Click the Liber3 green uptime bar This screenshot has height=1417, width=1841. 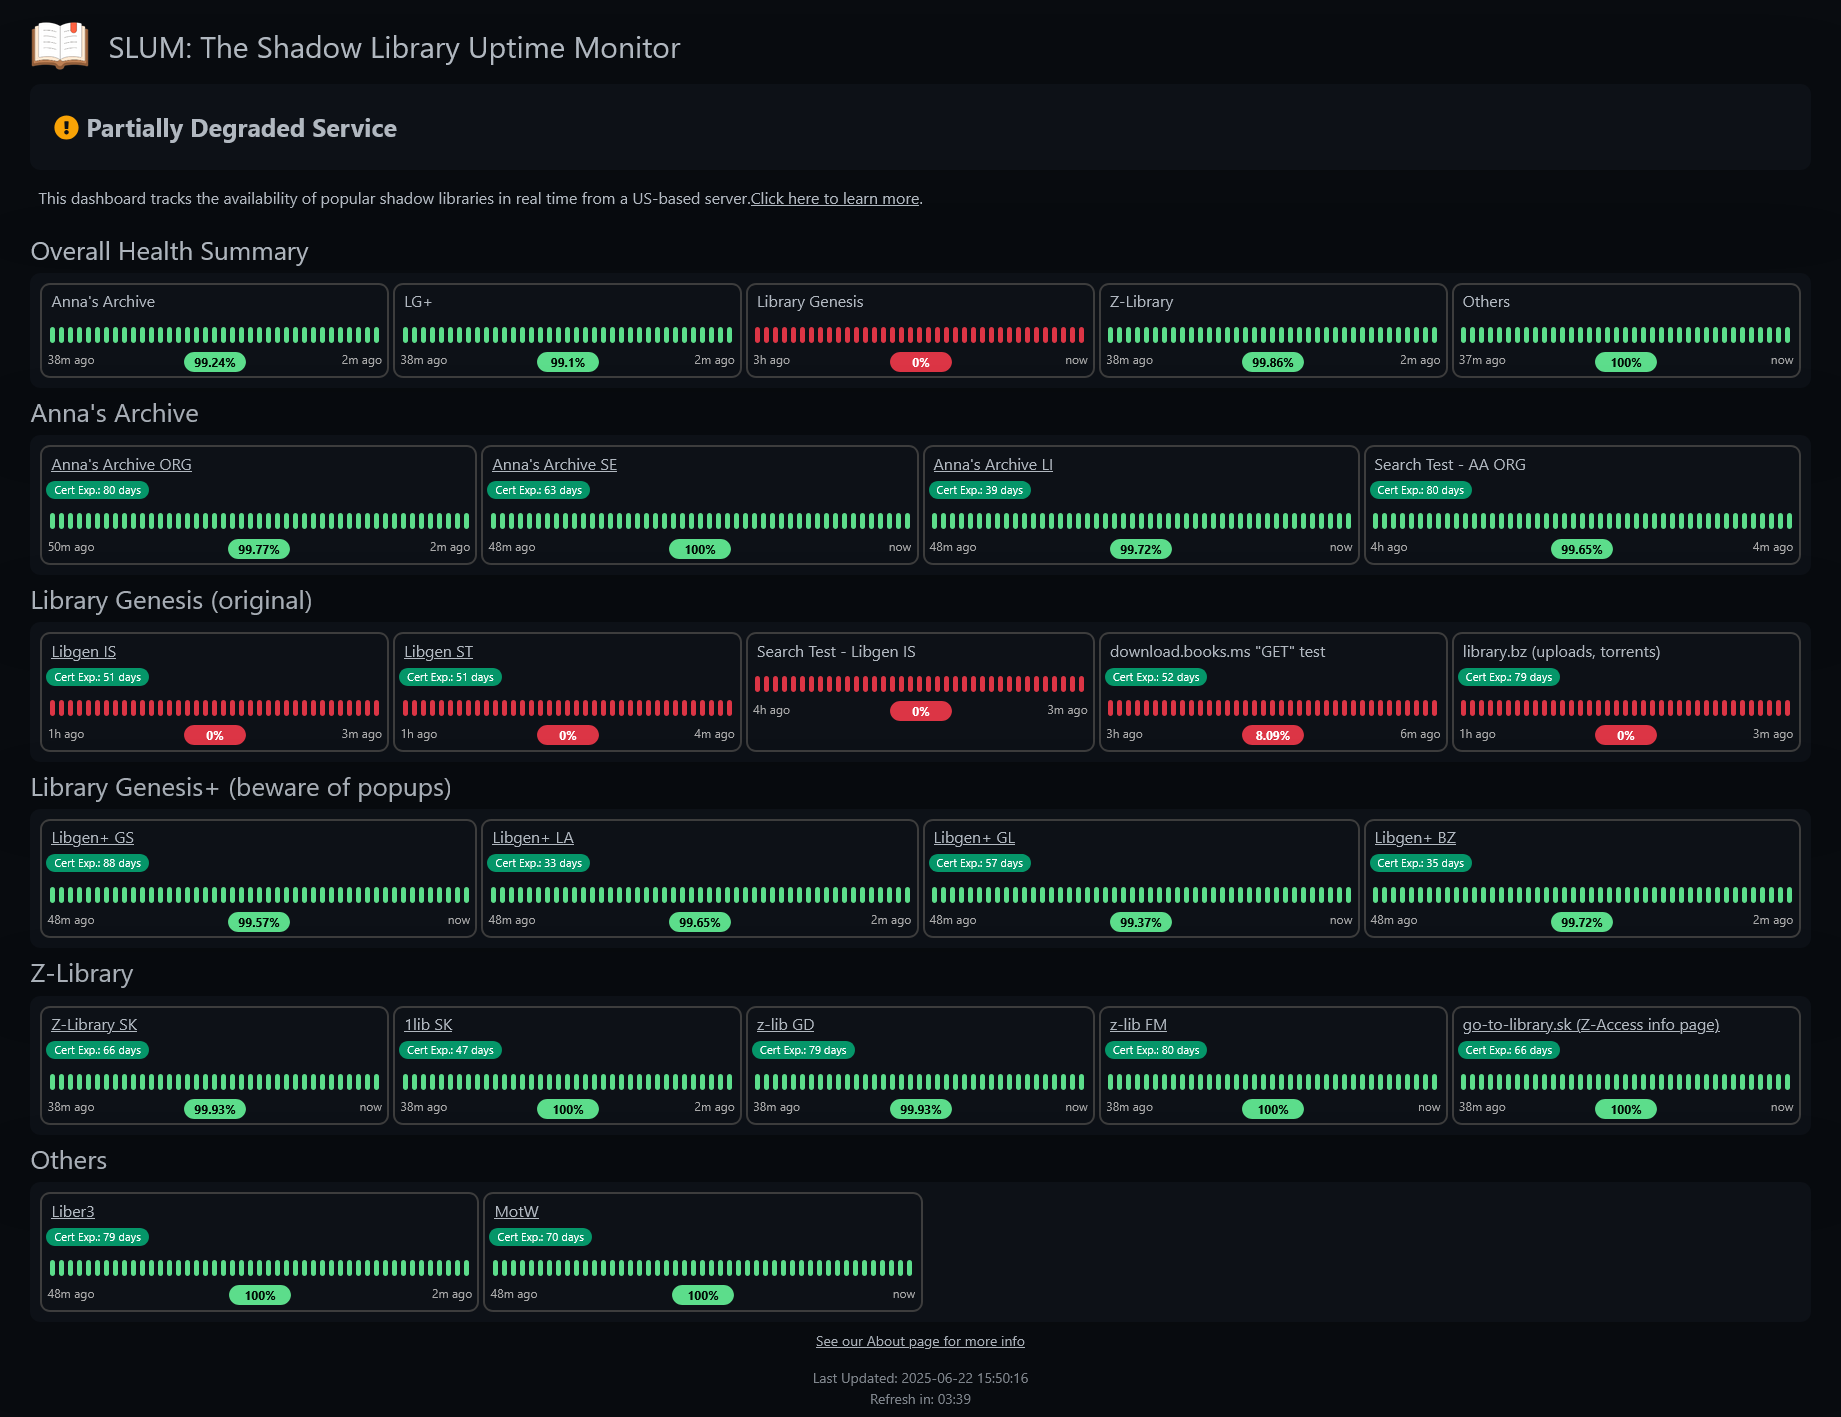tap(259, 1268)
